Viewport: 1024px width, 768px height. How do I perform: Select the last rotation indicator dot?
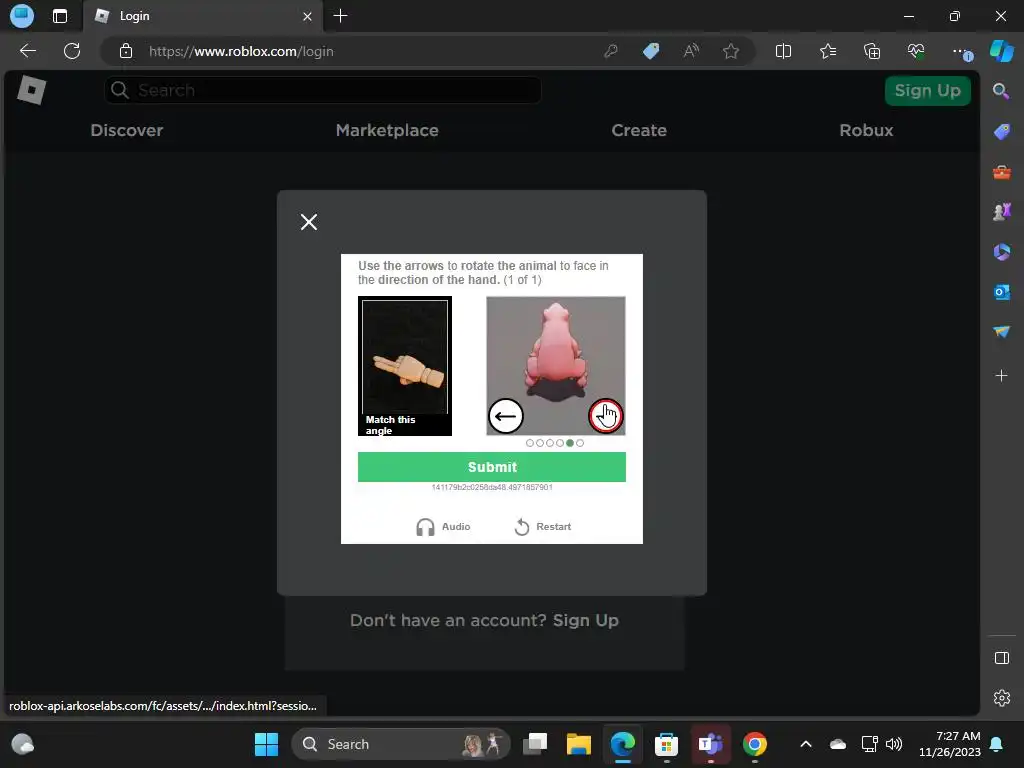coord(580,443)
